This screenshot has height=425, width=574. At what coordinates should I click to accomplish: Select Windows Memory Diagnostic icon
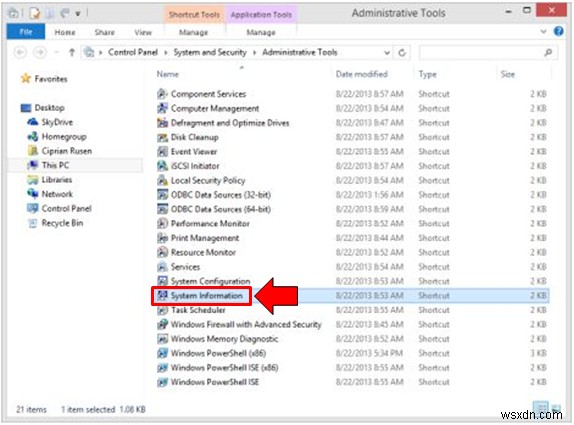tap(162, 339)
